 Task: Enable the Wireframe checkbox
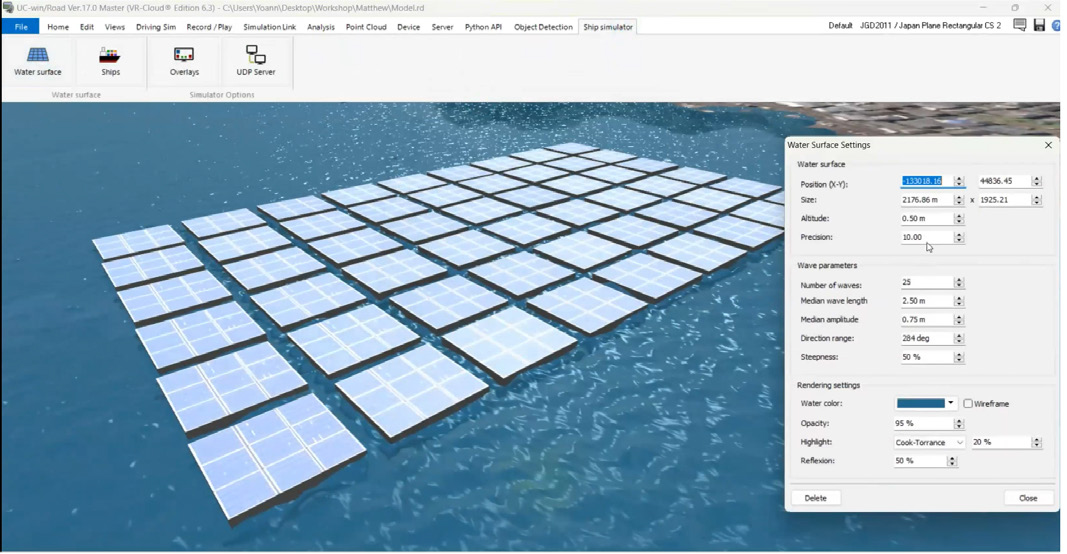click(x=968, y=404)
